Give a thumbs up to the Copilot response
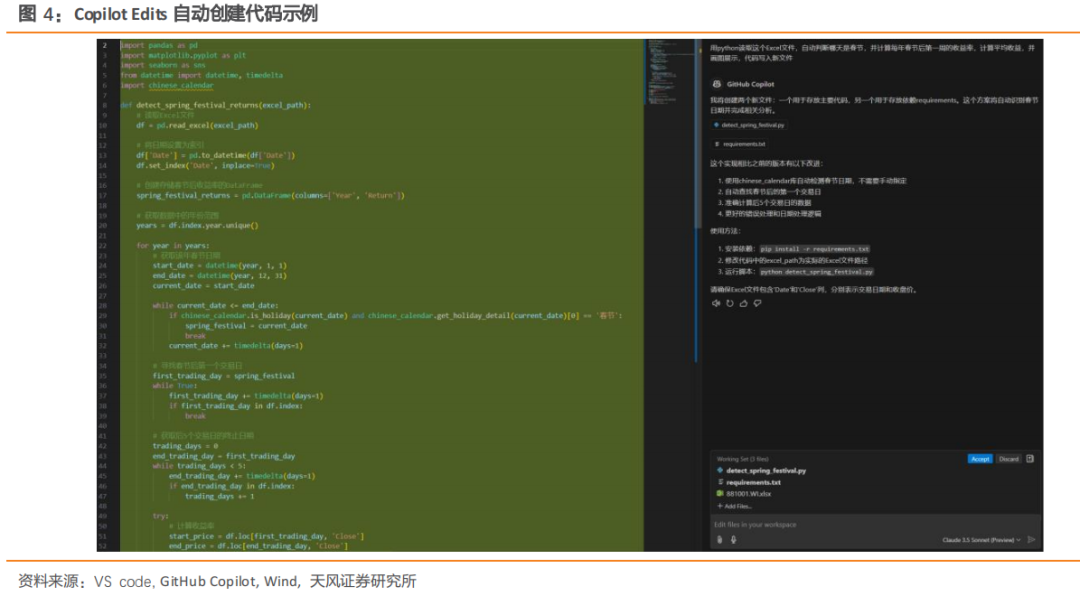Viewport: 1080px width, 596px height. (744, 303)
